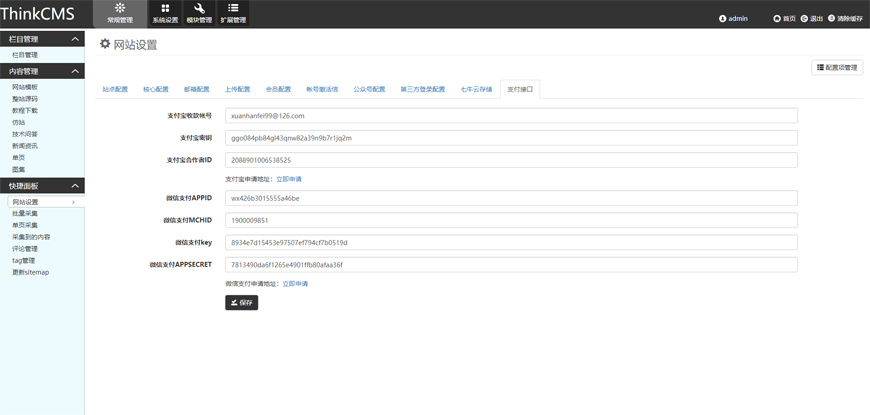Click the 支付宝收款帐号 input field

click(x=511, y=116)
